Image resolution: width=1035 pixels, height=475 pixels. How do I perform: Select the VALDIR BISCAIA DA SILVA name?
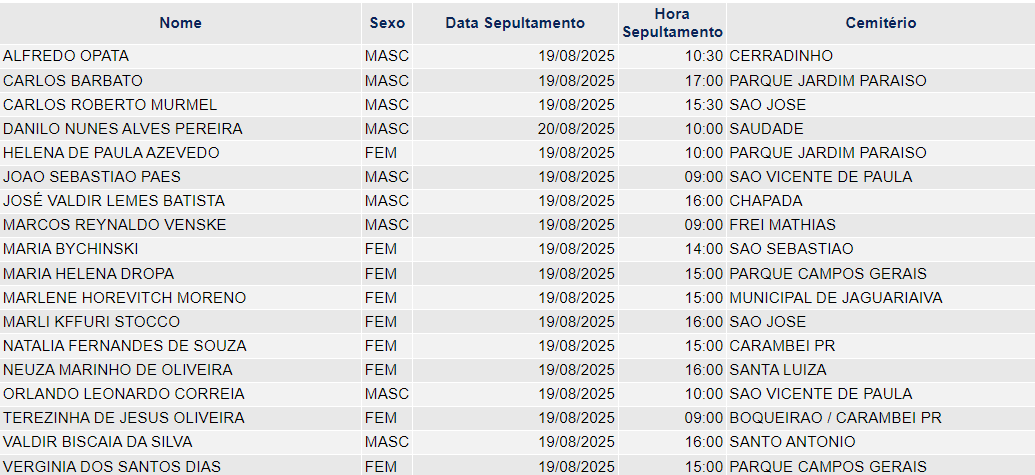point(98,442)
